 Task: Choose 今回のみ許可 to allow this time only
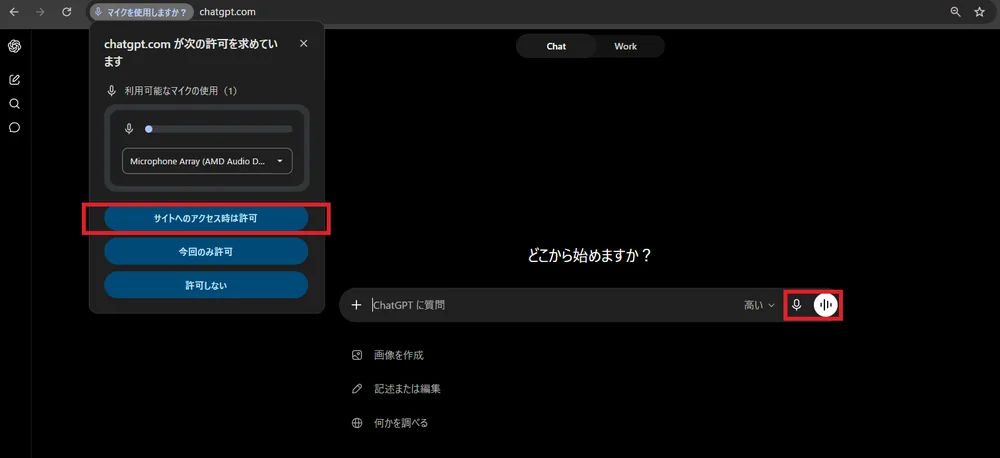pyautogui.click(x=206, y=252)
